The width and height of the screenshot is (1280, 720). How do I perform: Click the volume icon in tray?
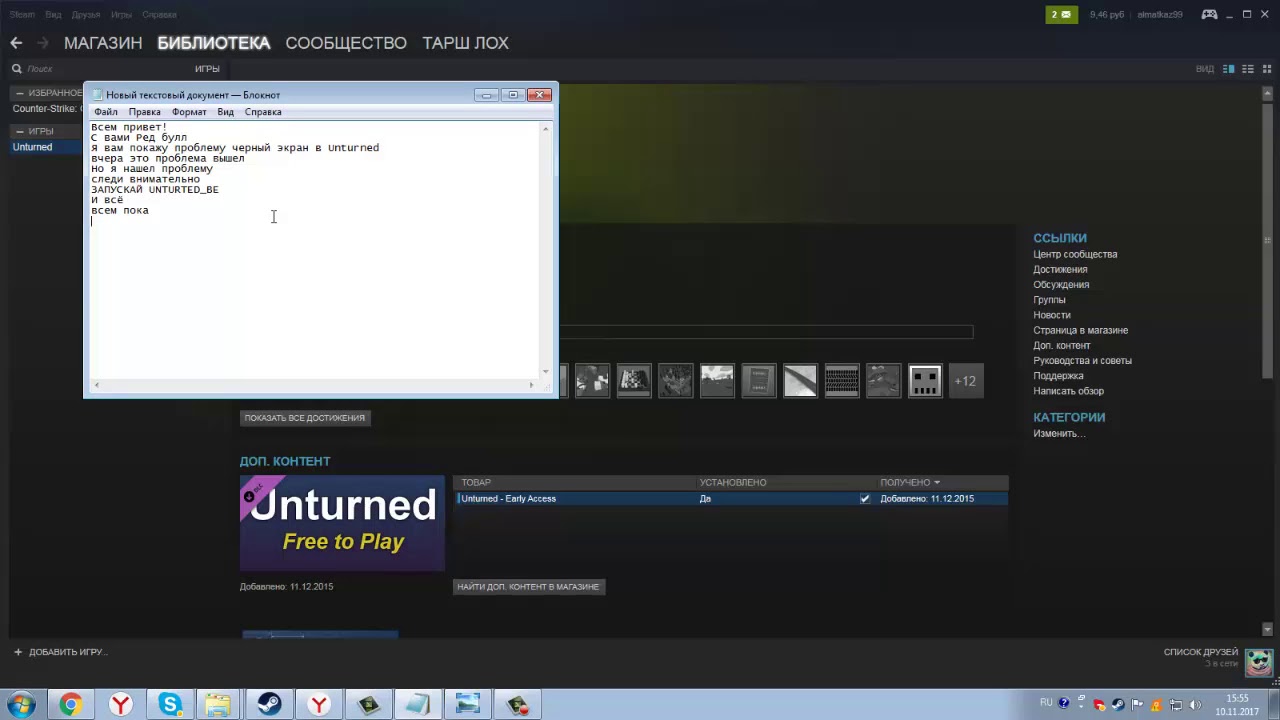(1195, 704)
